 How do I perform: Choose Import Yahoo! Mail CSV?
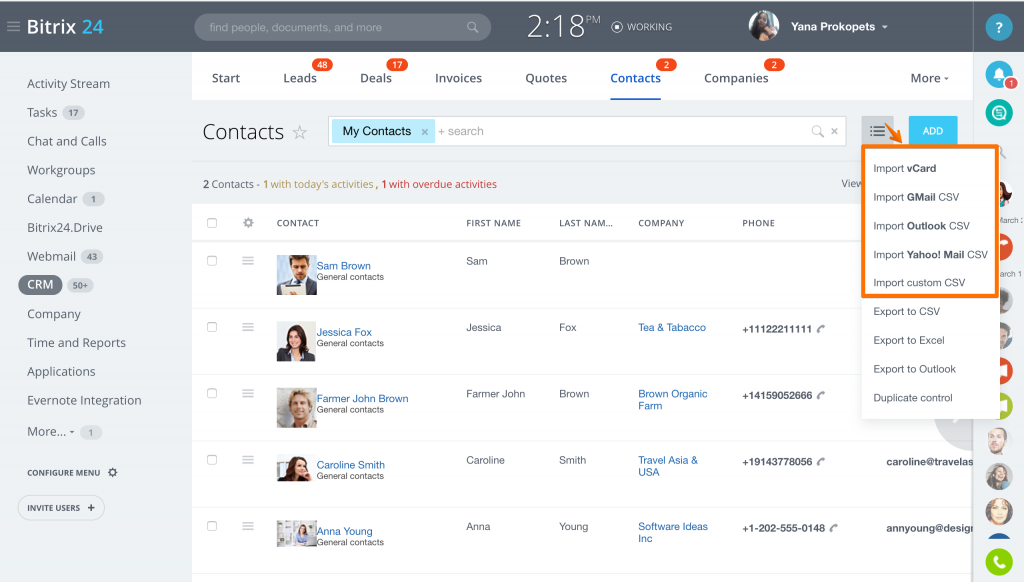point(931,255)
